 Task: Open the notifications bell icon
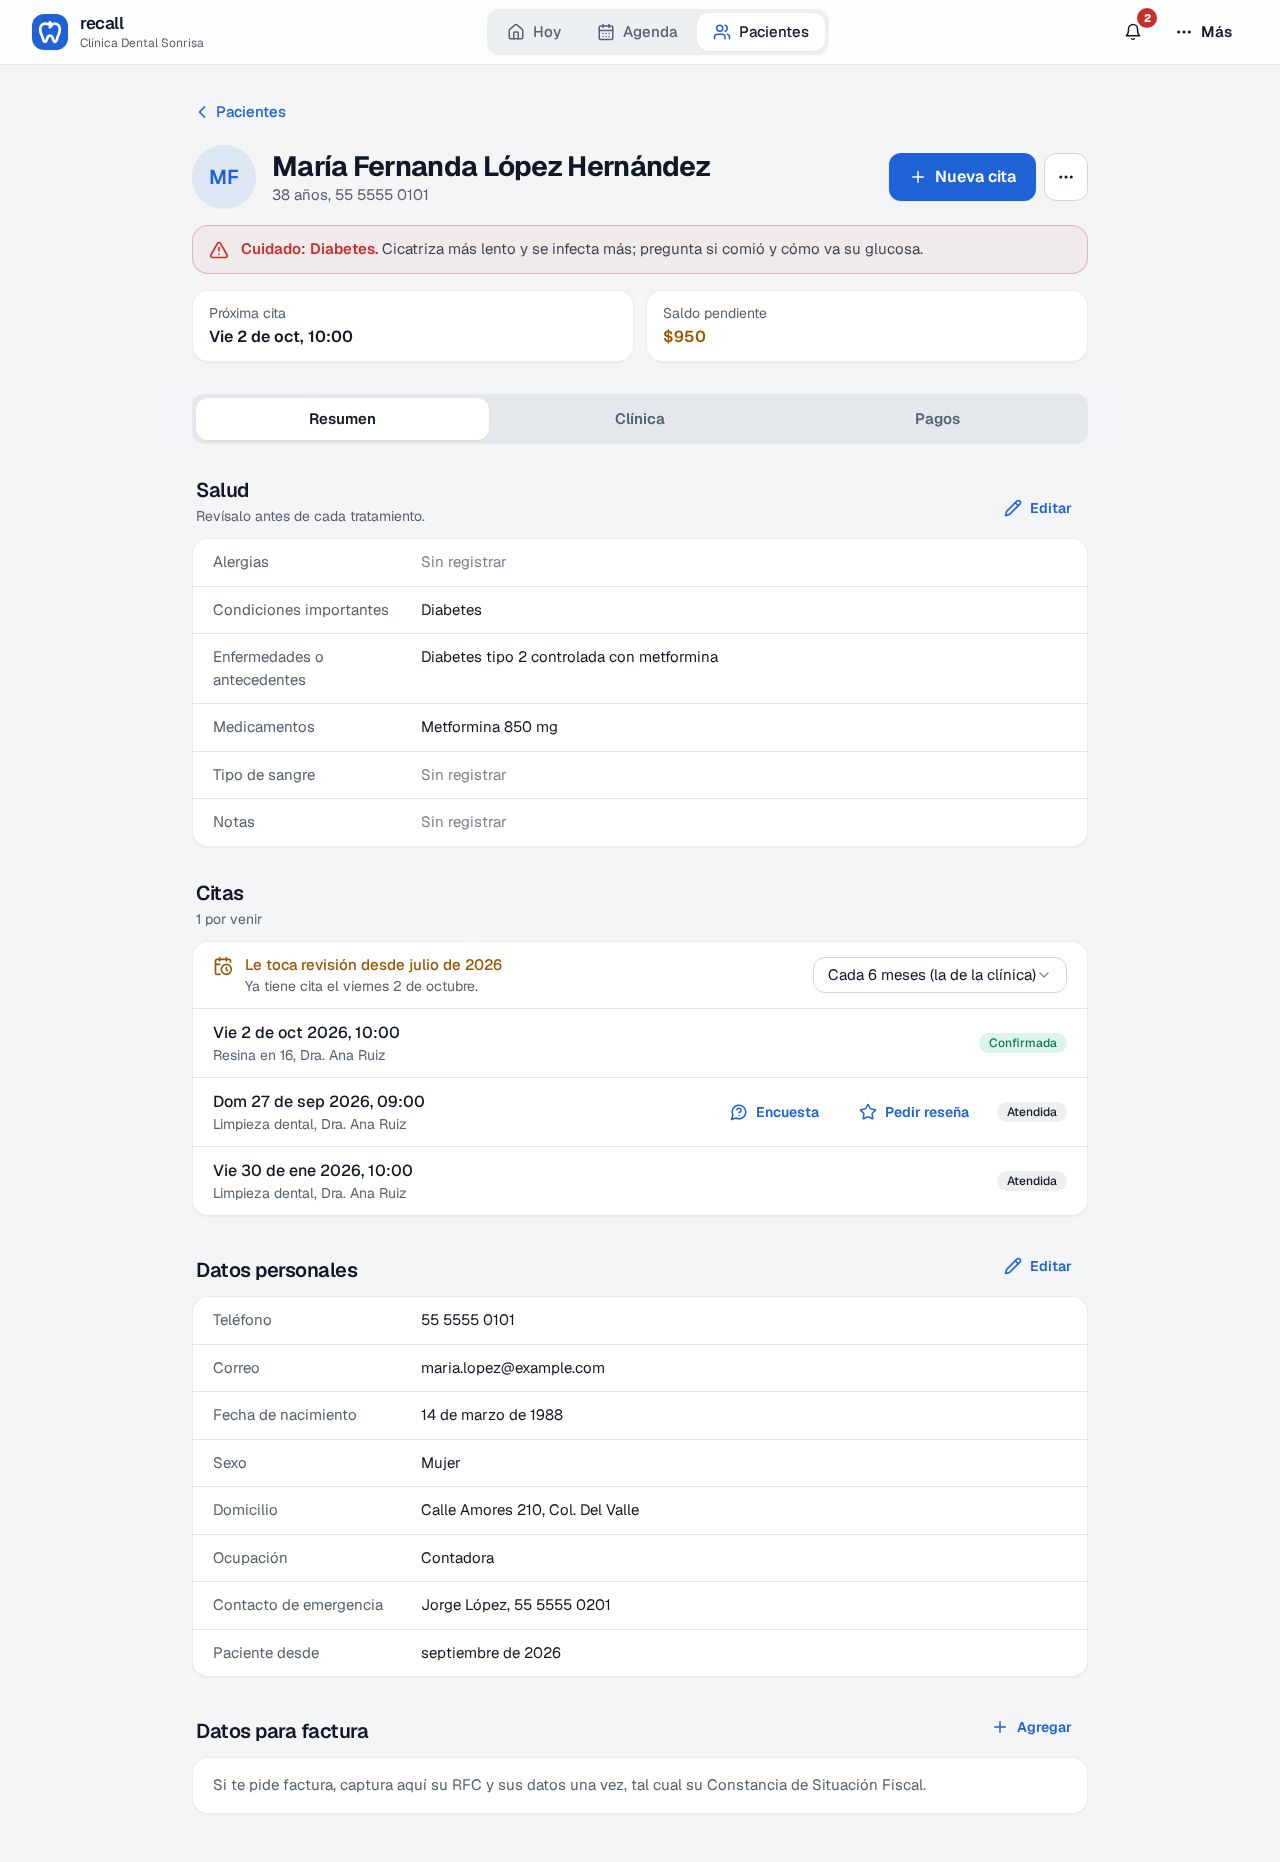click(1133, 32)
